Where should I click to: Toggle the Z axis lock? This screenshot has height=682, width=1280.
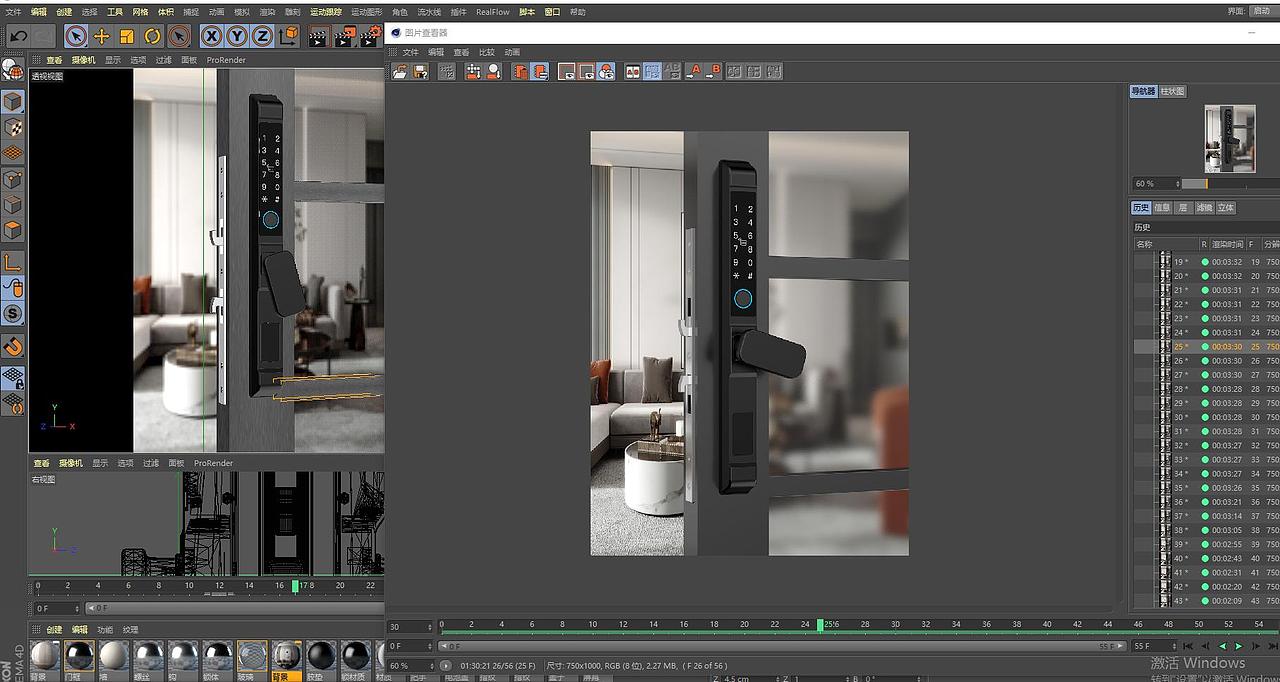[x=262, y=36]
